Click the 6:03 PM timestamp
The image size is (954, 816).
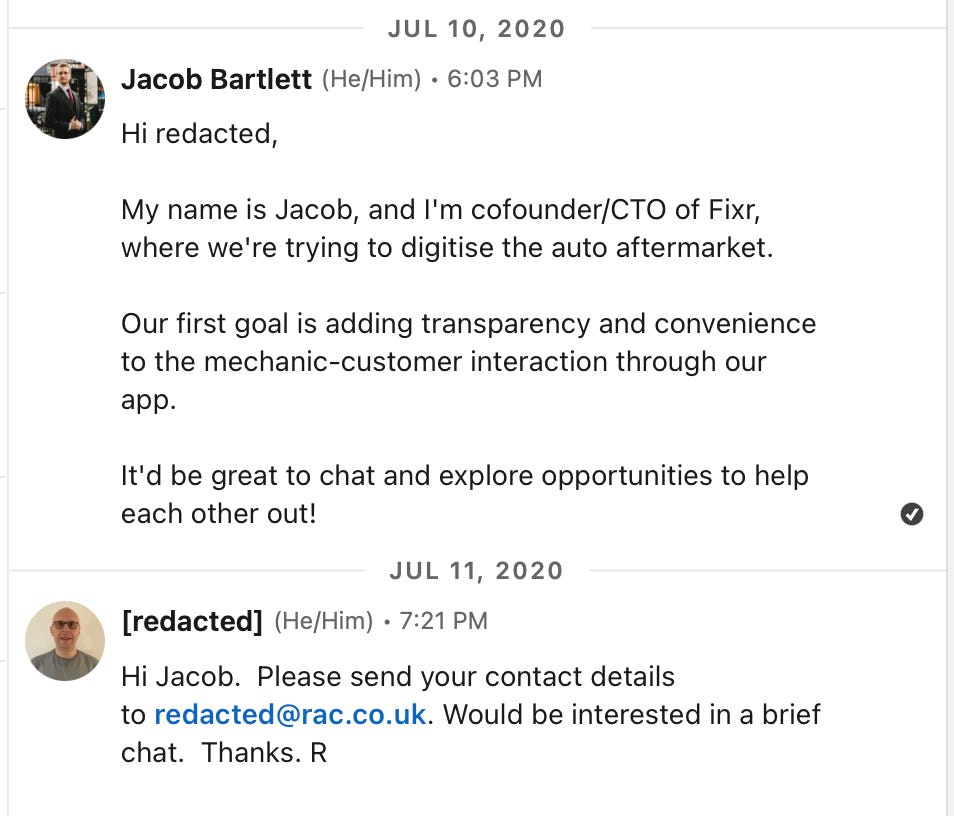[x=494, y=80]
